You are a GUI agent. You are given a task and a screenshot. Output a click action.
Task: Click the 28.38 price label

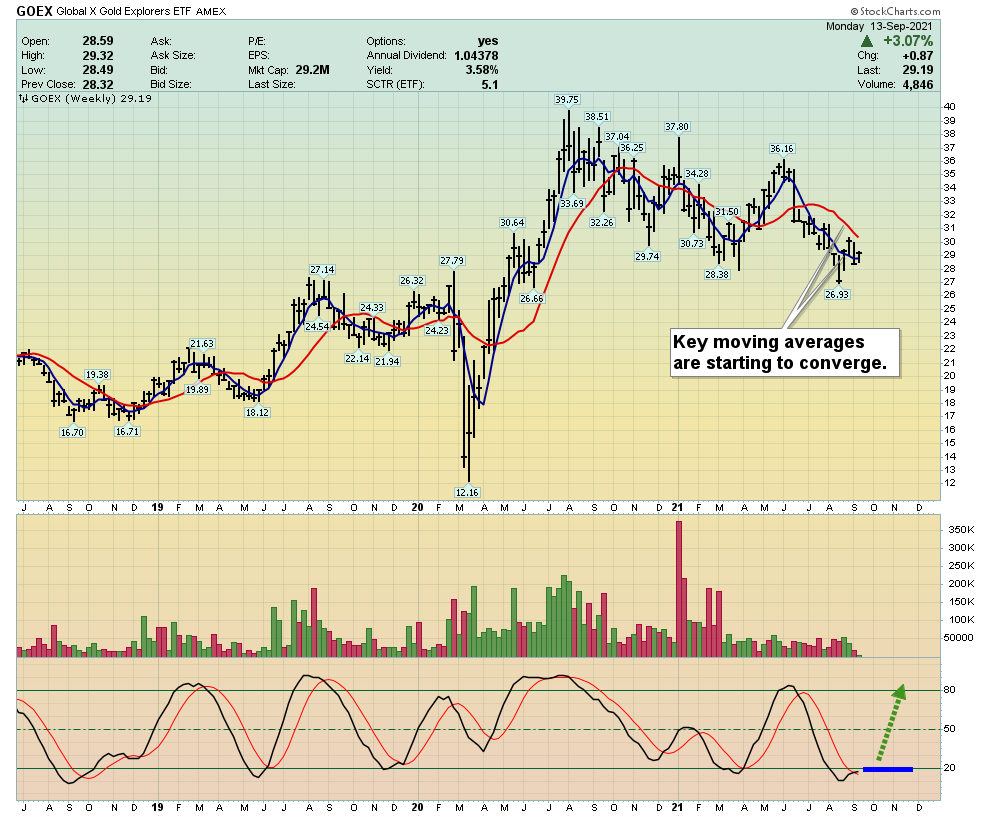717,275
